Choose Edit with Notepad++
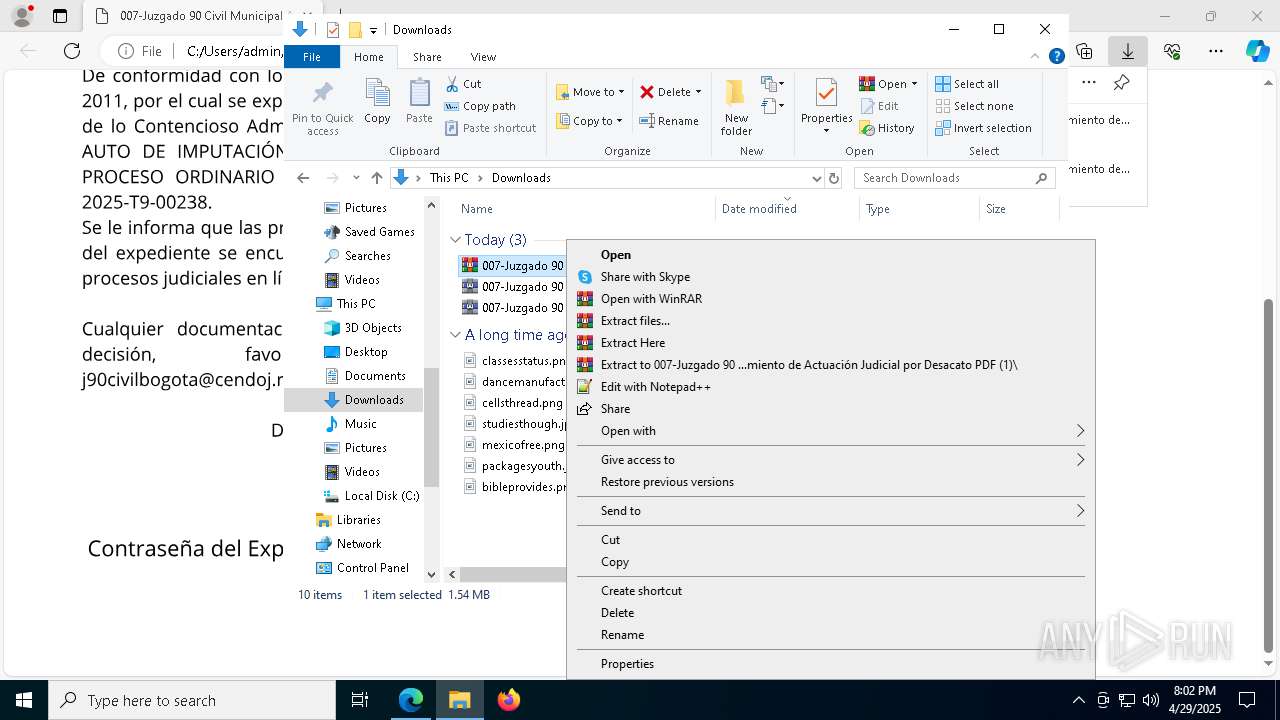This screenshot has height=720, width=1280. click(x=831, y=387)
